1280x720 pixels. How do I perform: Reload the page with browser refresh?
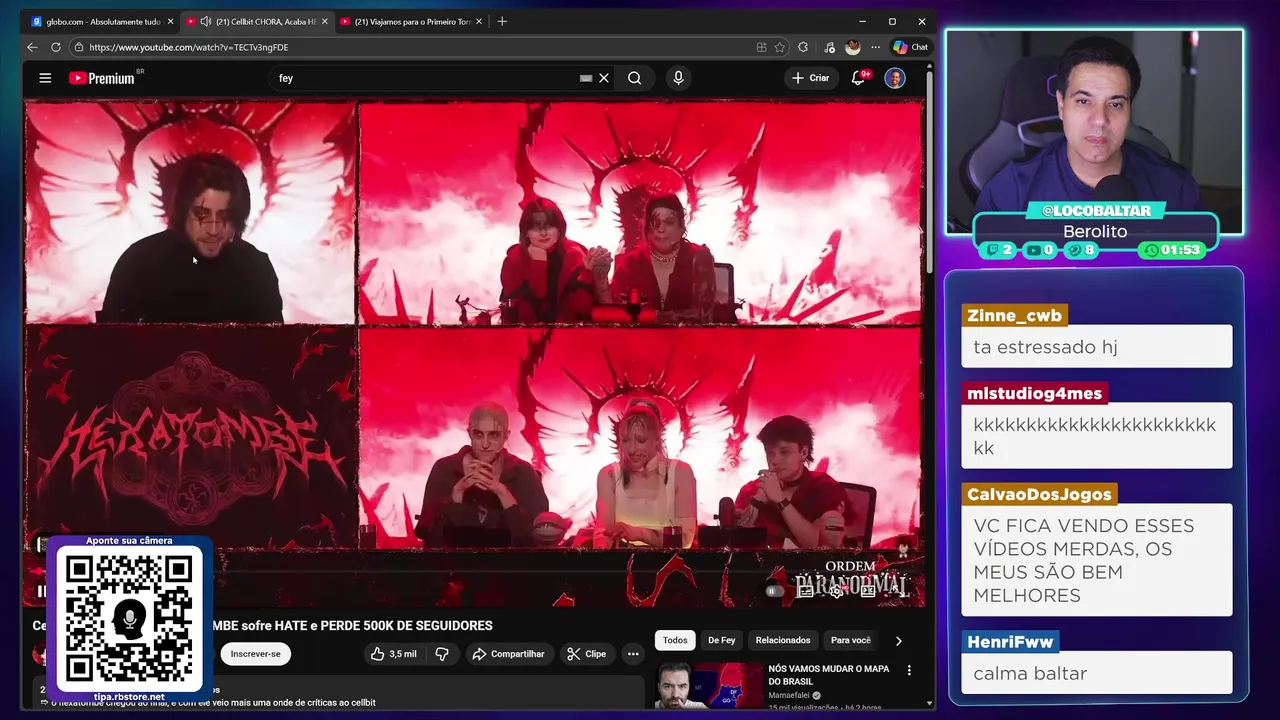coord(56,47)
